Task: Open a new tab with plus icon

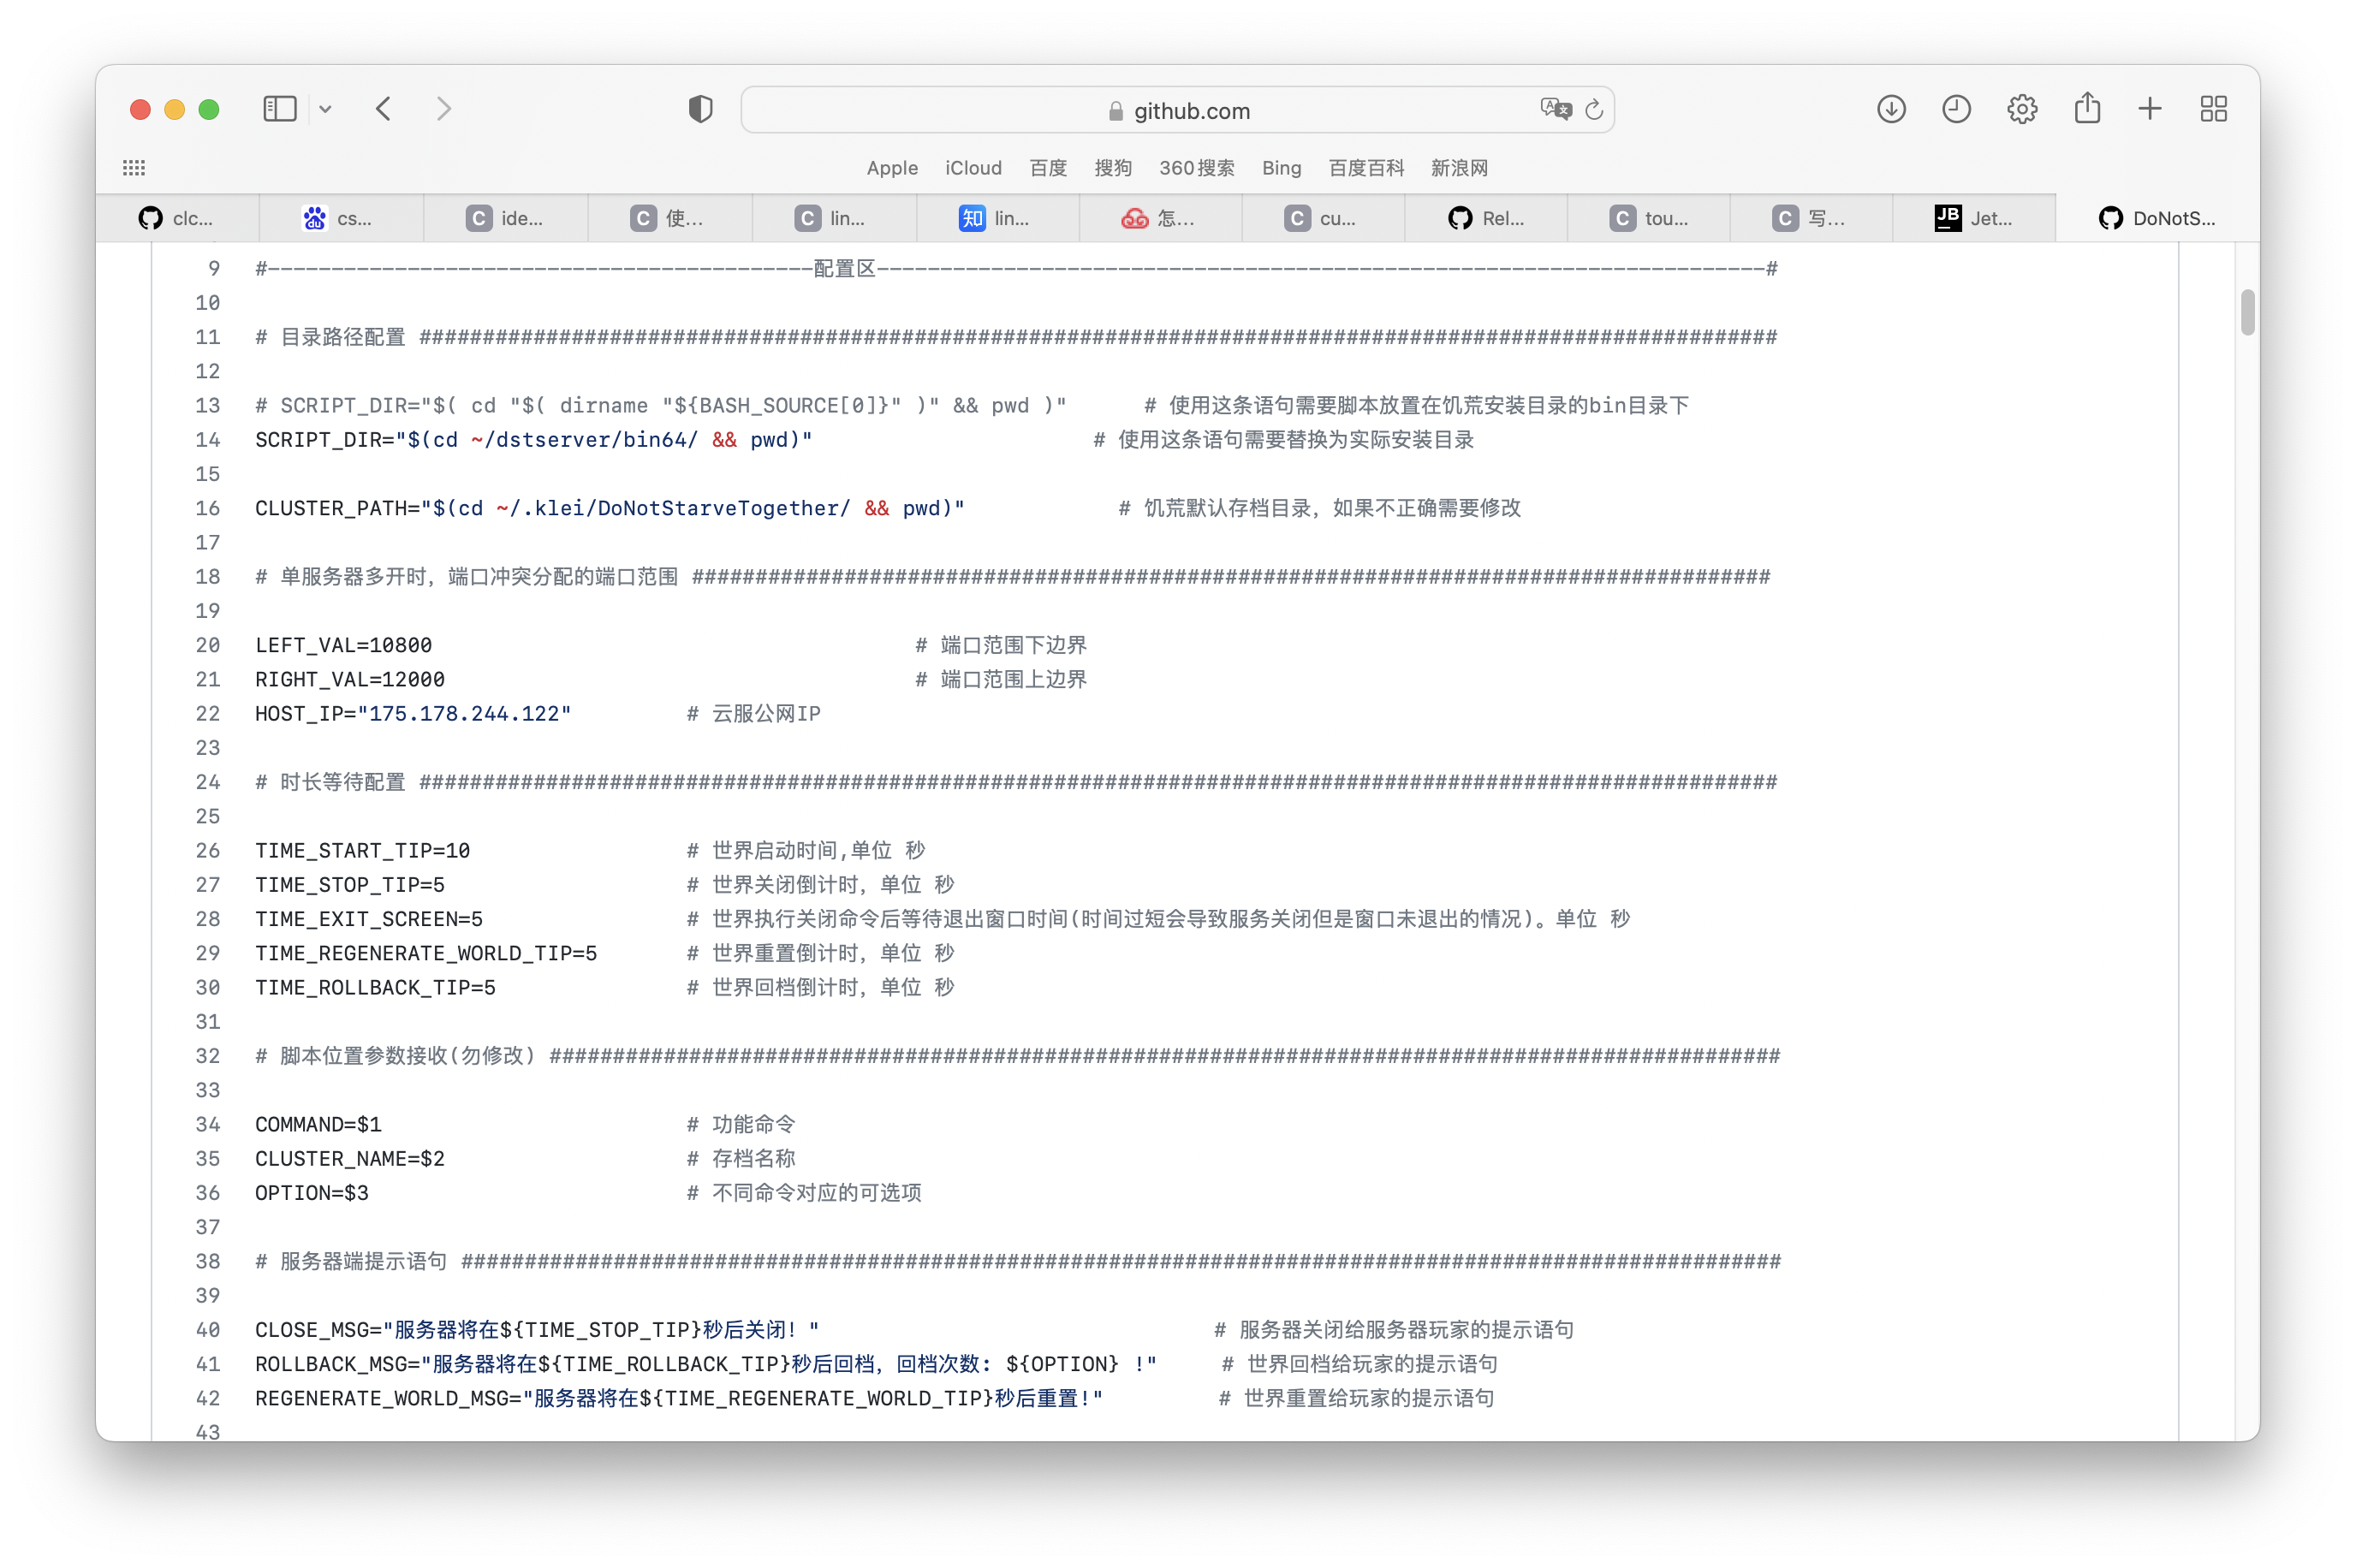Action: pyautogui.click(x=2150, y=109)
